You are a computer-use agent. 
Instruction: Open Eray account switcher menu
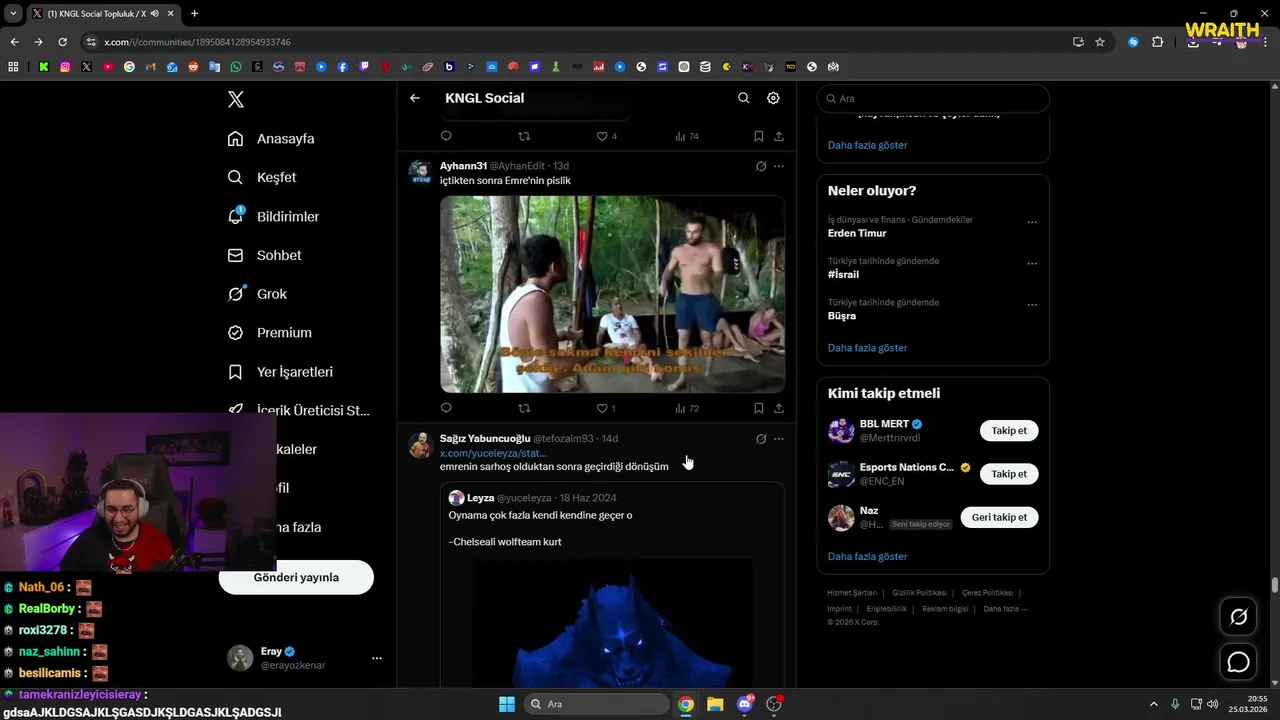[x=377, y=658]
